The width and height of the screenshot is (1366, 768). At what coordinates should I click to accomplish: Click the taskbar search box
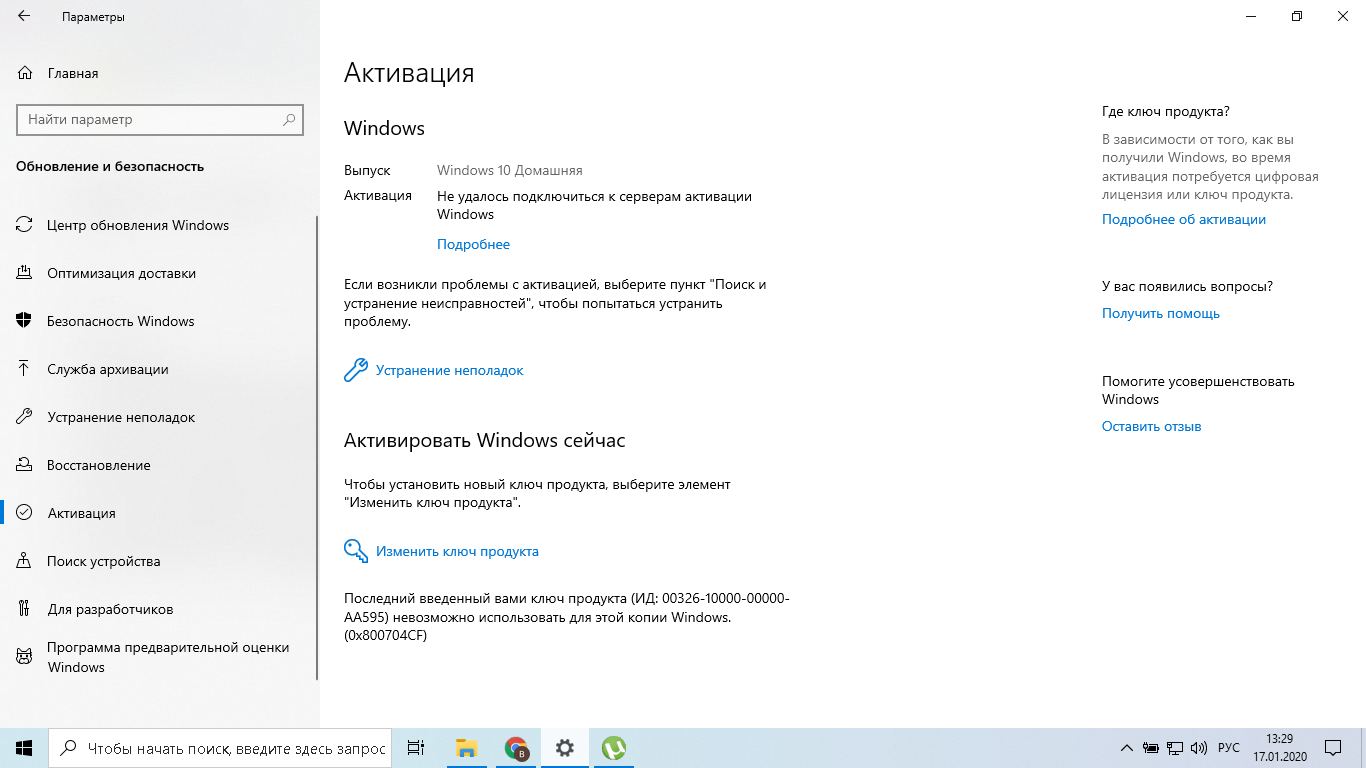pyautogui.click(x=220, y=748)
